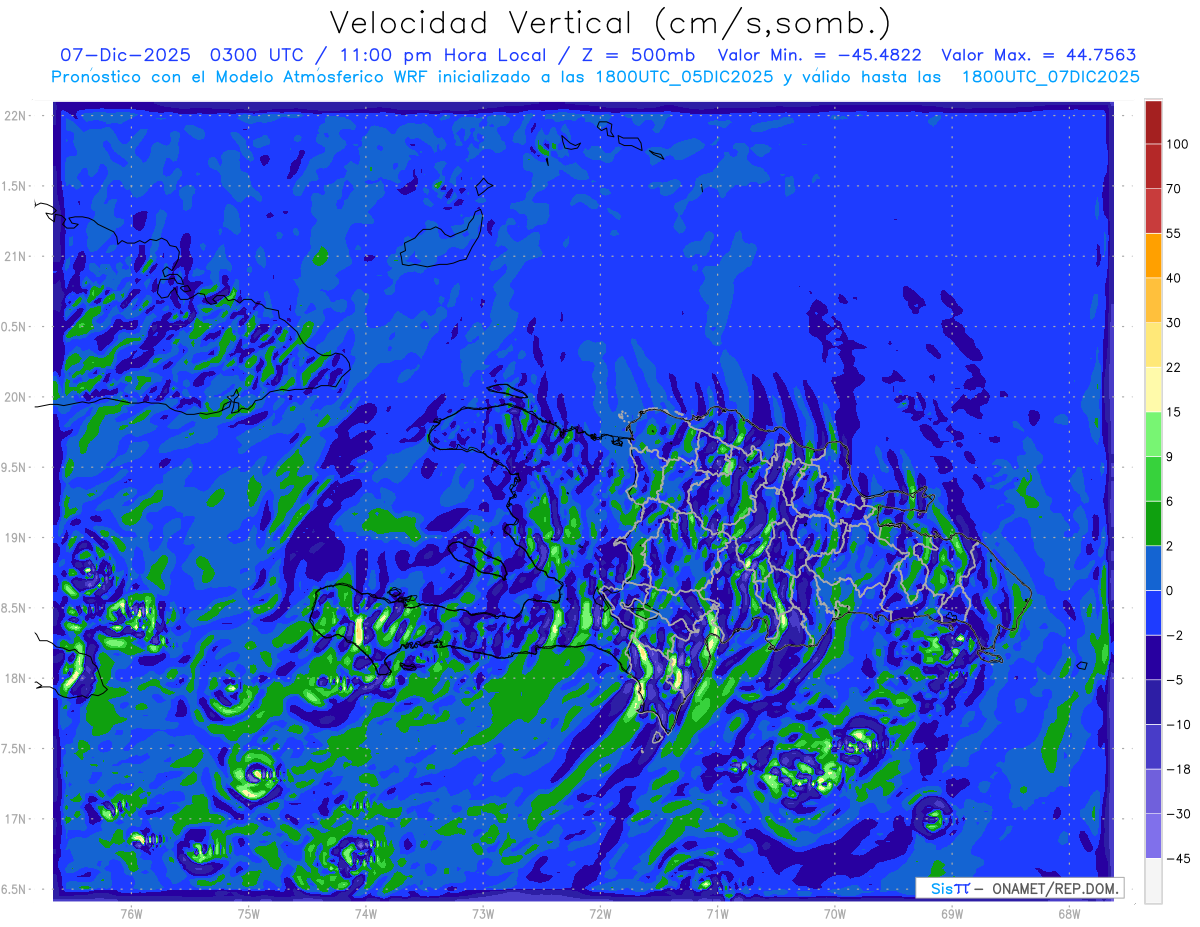Screen dimensions: 1200x927
Task: Click the latitude label '17N'
Action: pyautogui.click(x=14, y=820)
